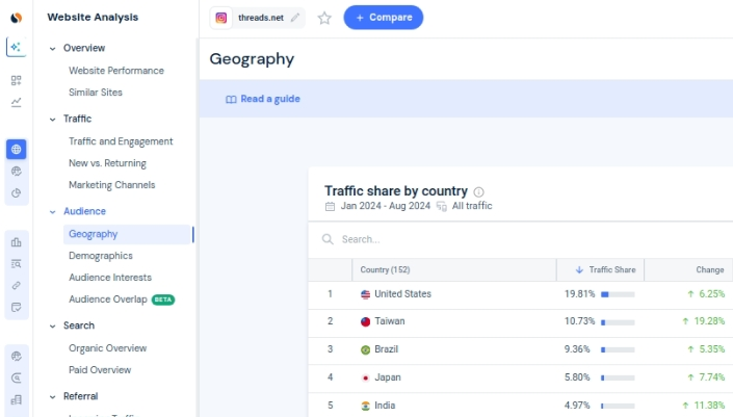Sort table by Traffic Share column
This screenshot has width=733, height=418.
click(x=611, y=270)
